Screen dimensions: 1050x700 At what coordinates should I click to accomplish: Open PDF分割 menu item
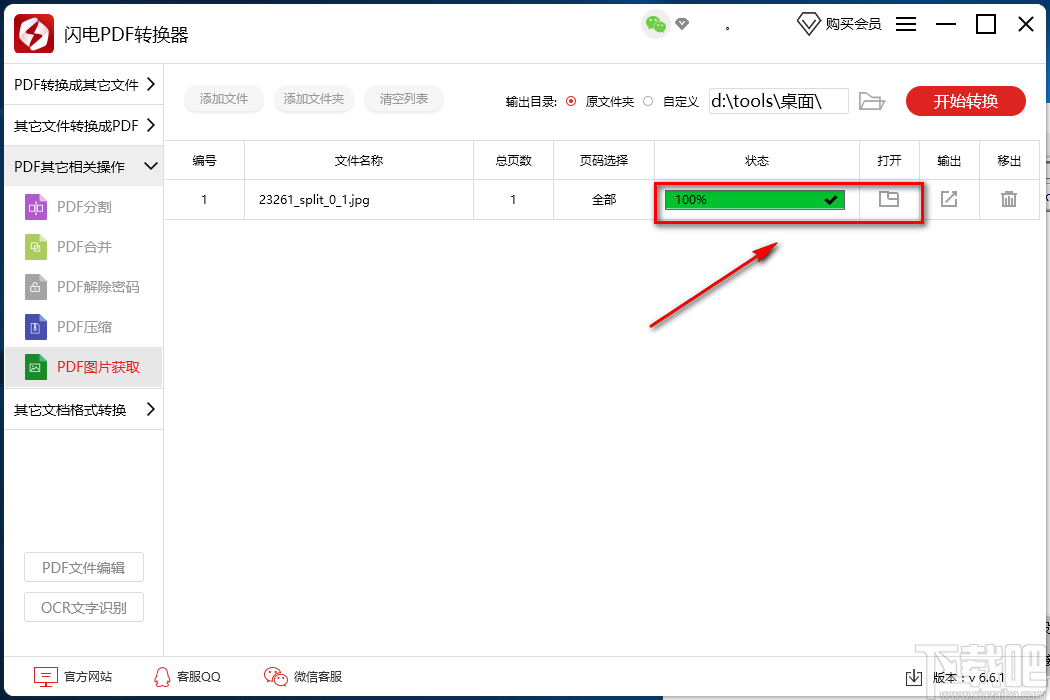point(84,207)
